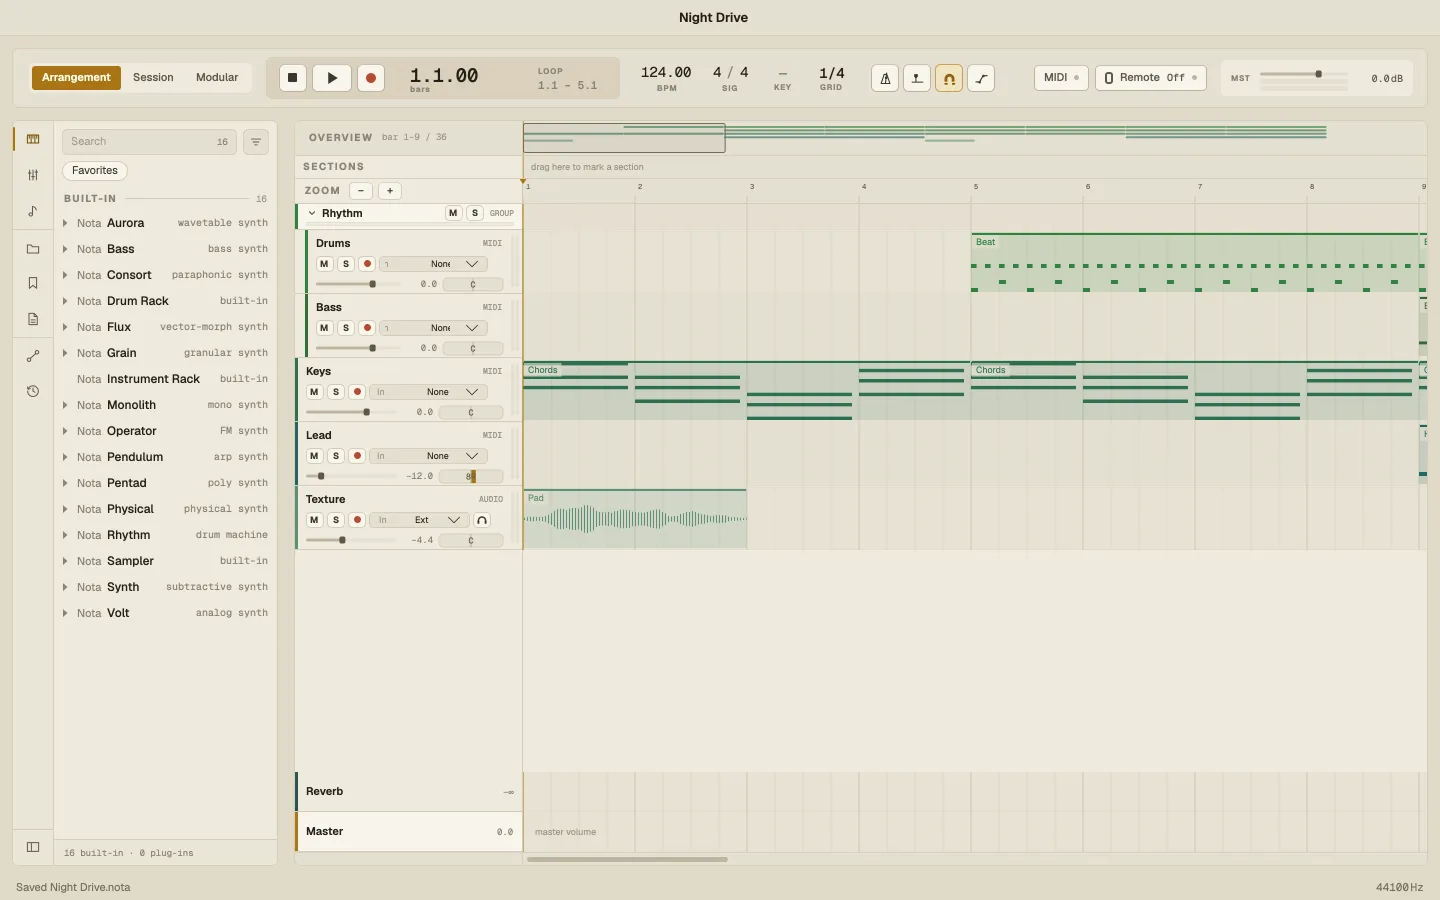Click the Remote Off button
Screen dimensions: 1440x900
pos(1151,78)
